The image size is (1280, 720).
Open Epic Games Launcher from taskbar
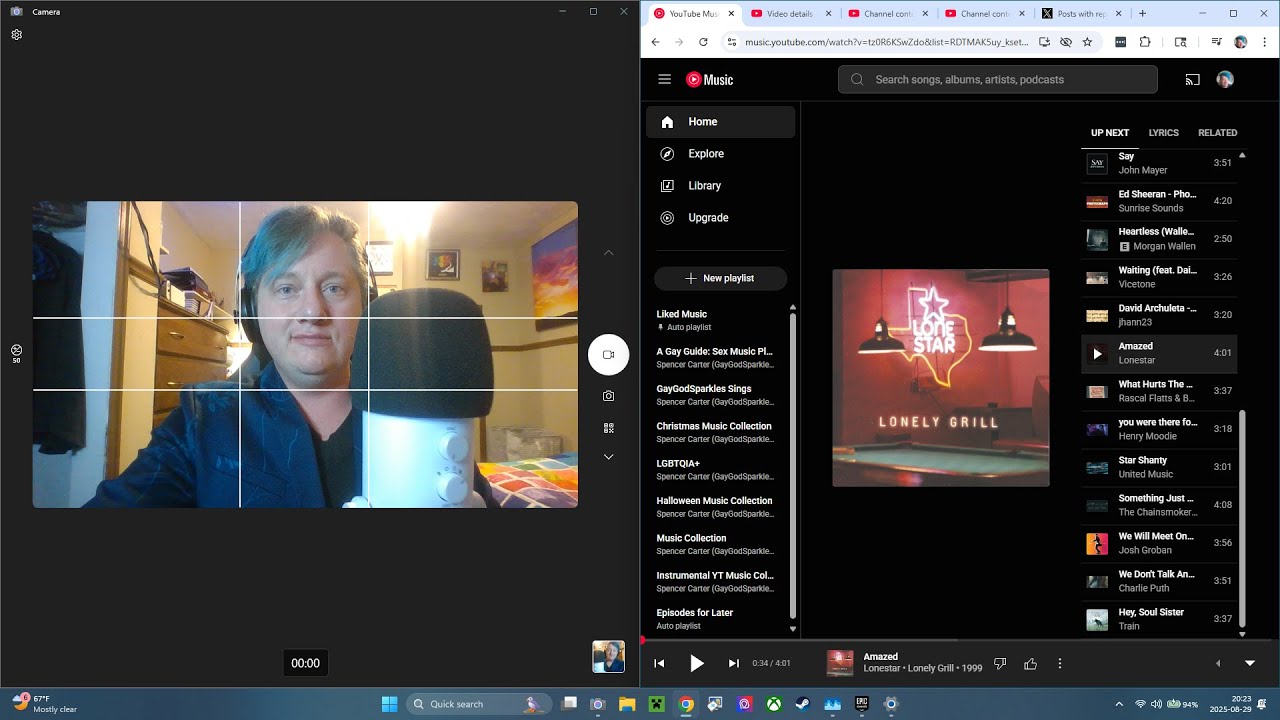pyautogui.click(x=862, y=704)
